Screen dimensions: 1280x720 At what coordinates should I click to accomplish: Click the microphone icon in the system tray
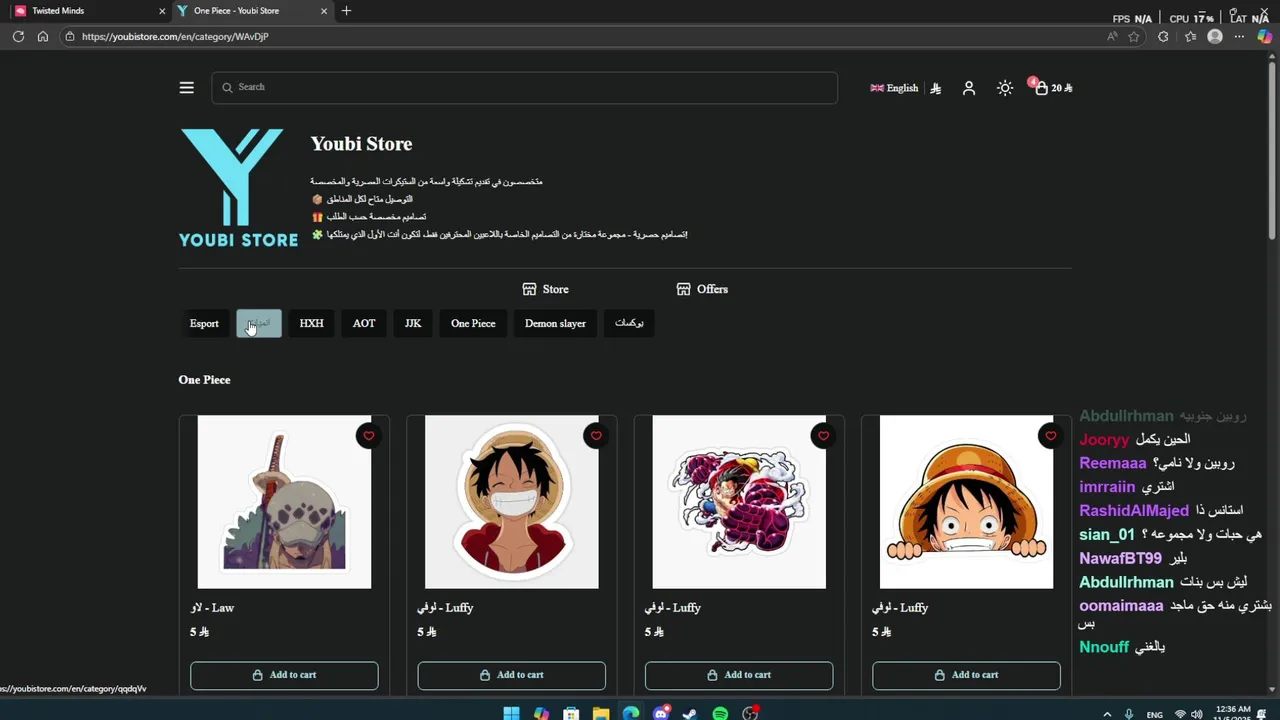click(1129, 714)
